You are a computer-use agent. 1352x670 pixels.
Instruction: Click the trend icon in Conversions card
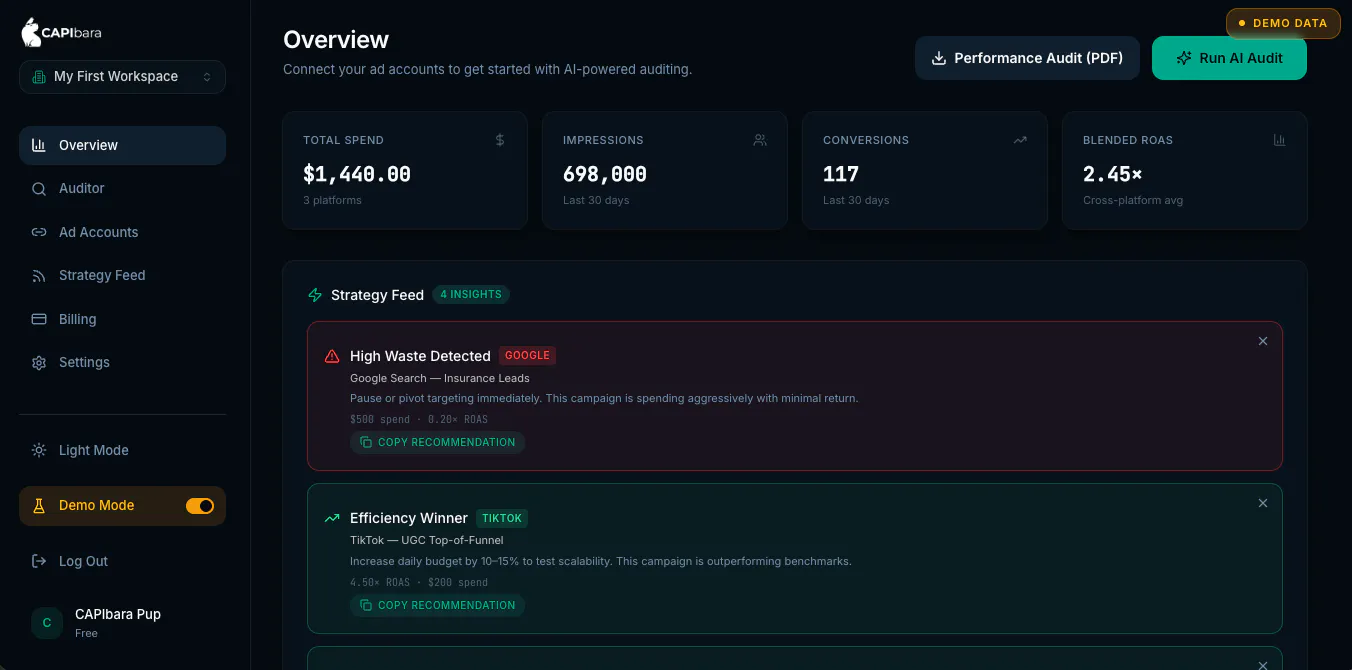[1020, 140]
